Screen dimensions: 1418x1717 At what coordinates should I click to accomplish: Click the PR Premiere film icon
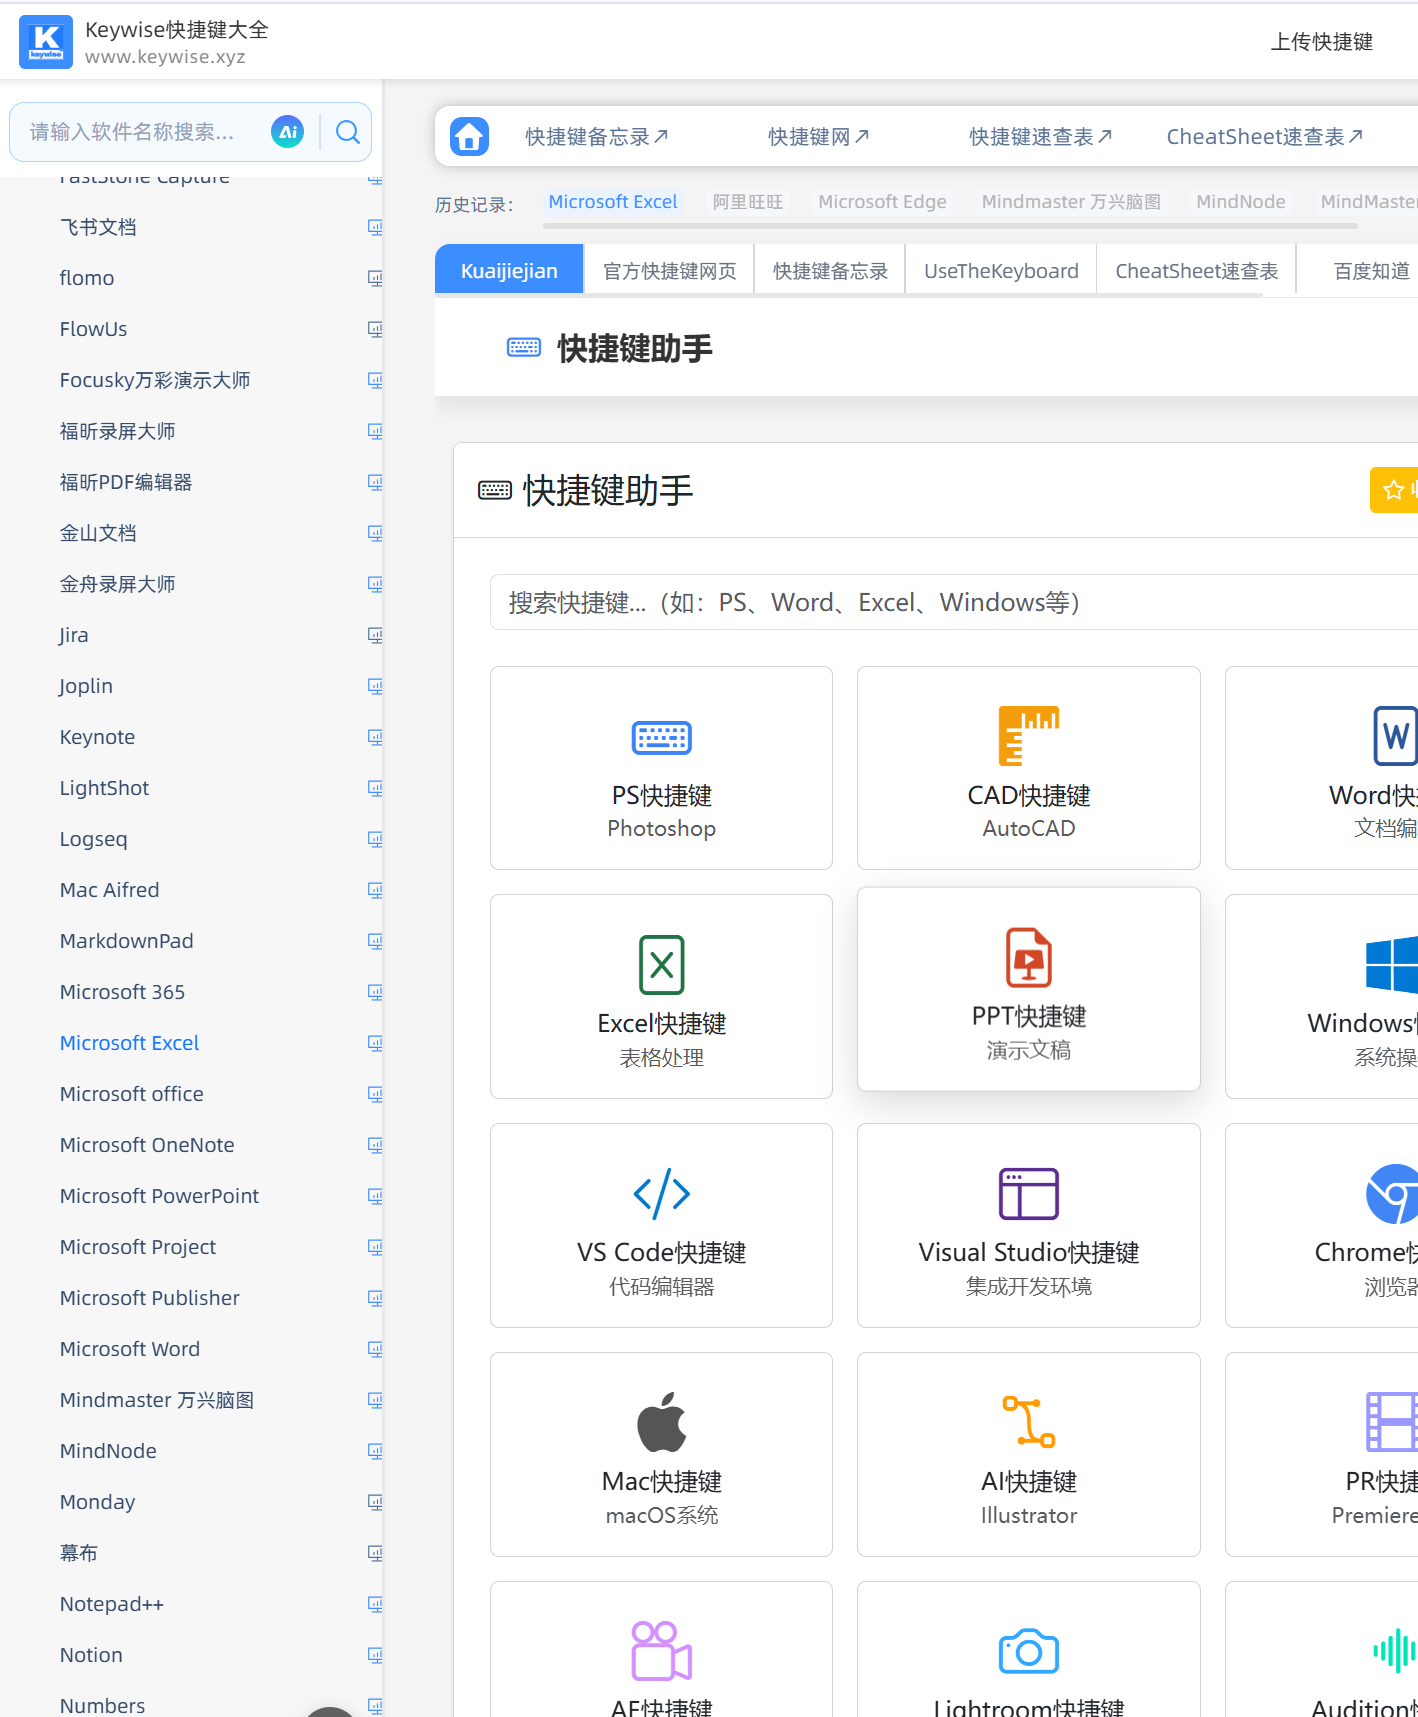pos(1392,1422)
